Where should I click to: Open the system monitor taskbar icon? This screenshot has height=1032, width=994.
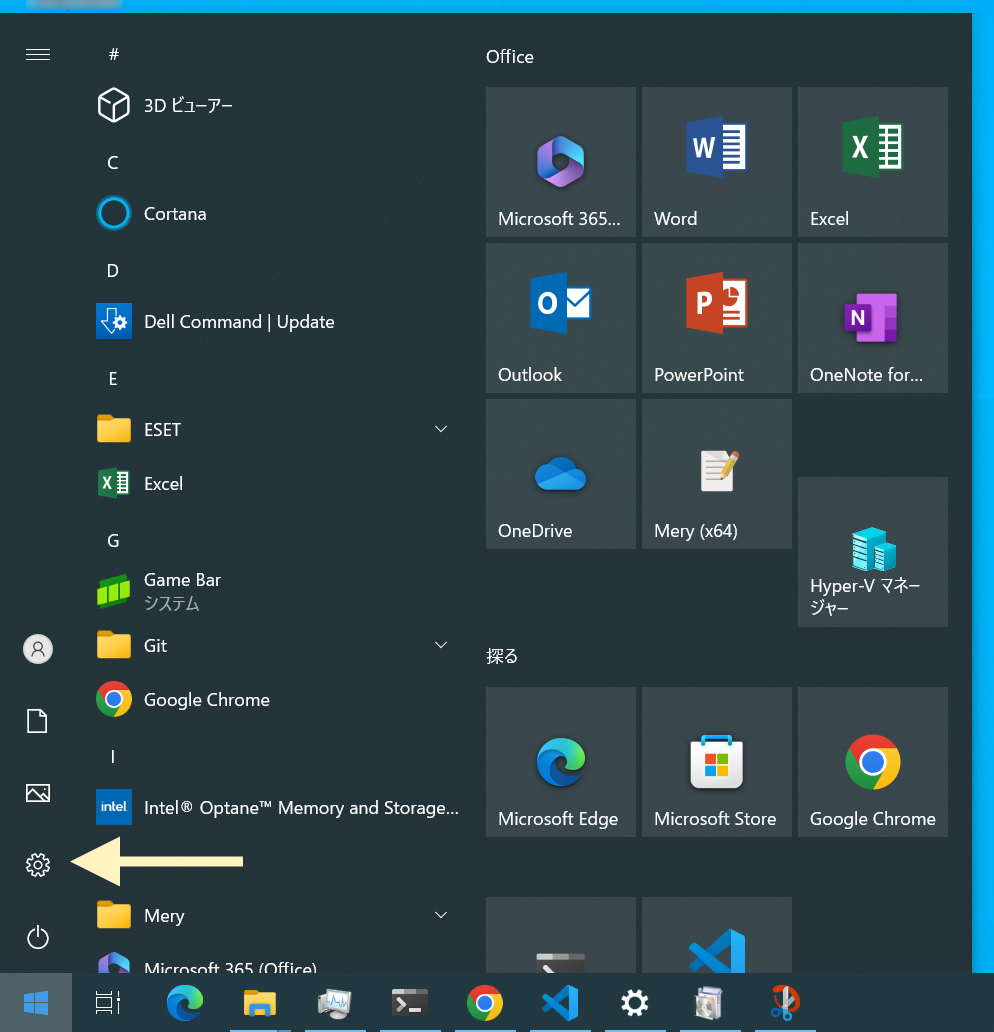tap(334, 1003)
